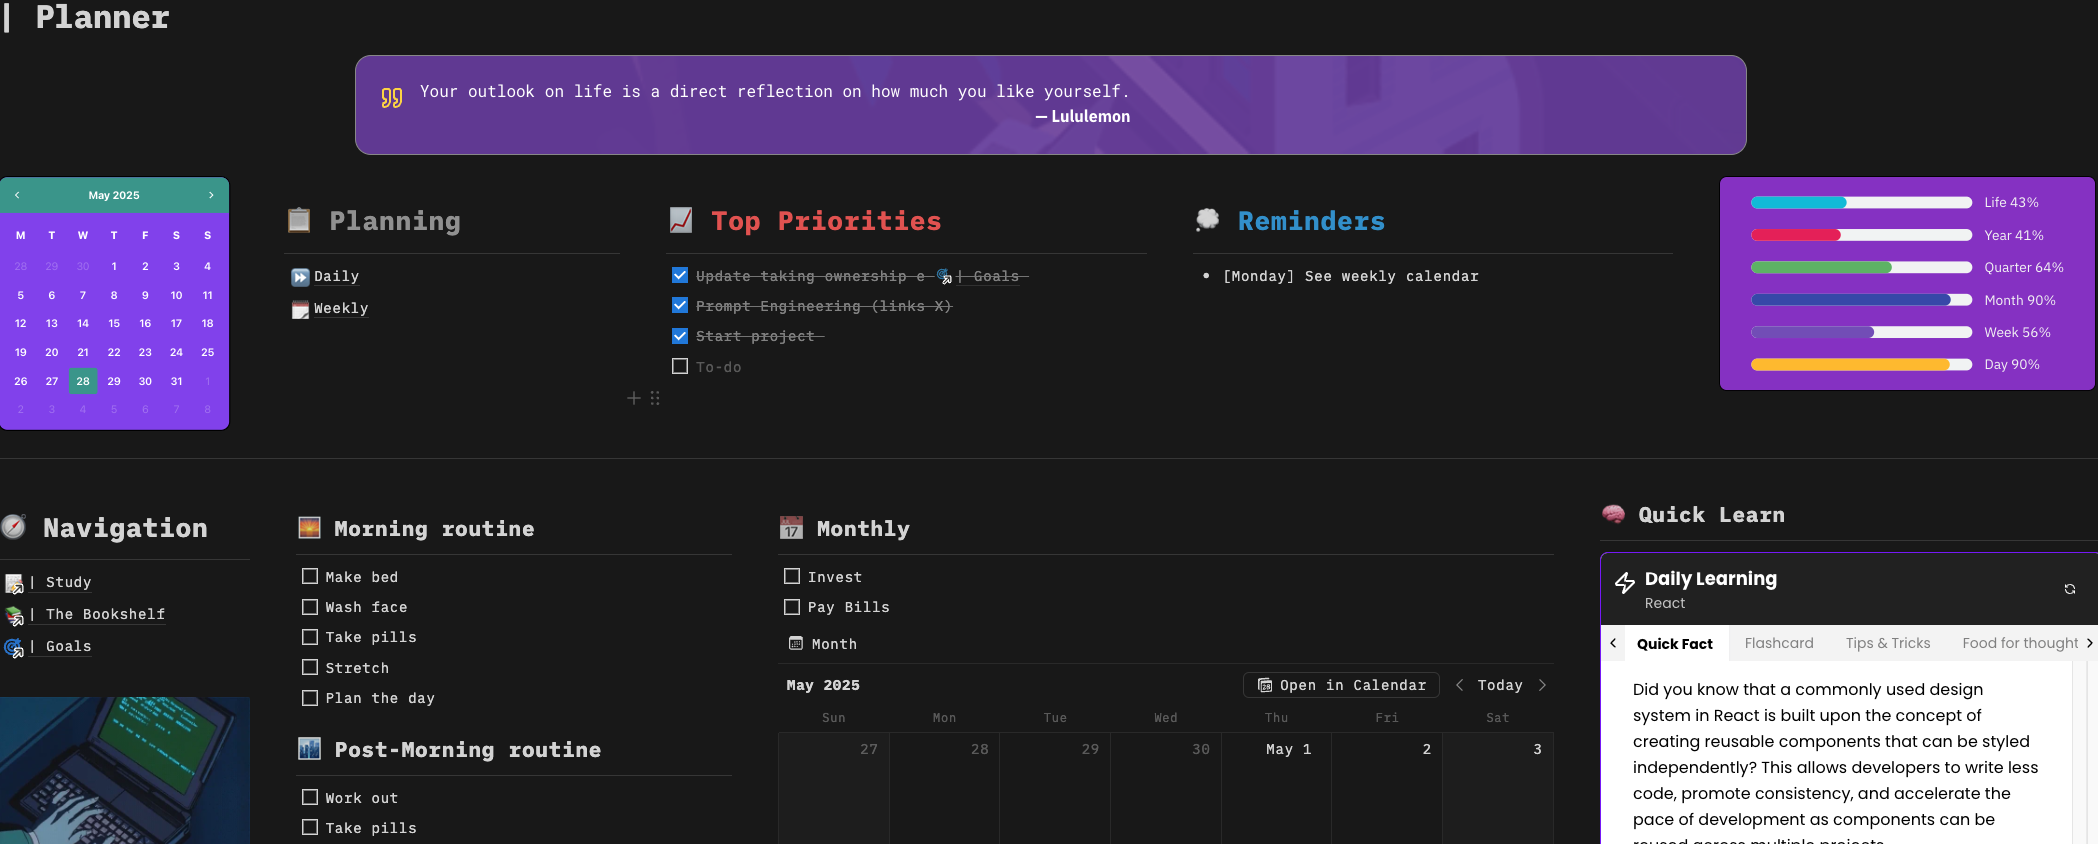Check the Pay Bills checkbox
The image size is (2098, 844).
coord(792,606)
